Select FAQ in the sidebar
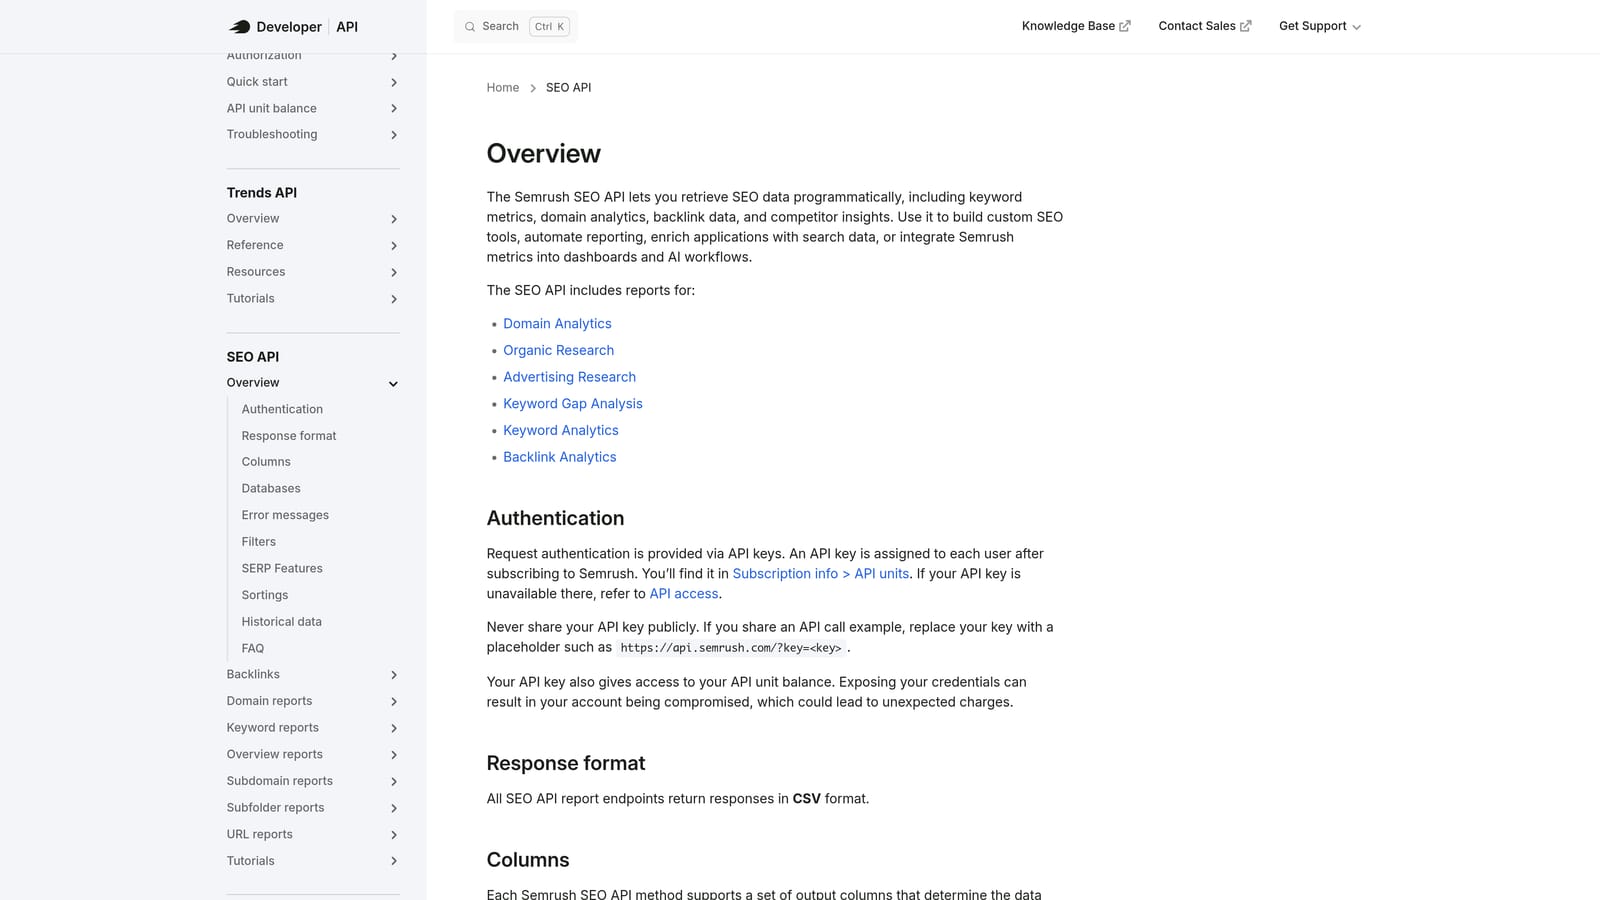The width and height of the screenshot is (1600, 900). (253, 649)
